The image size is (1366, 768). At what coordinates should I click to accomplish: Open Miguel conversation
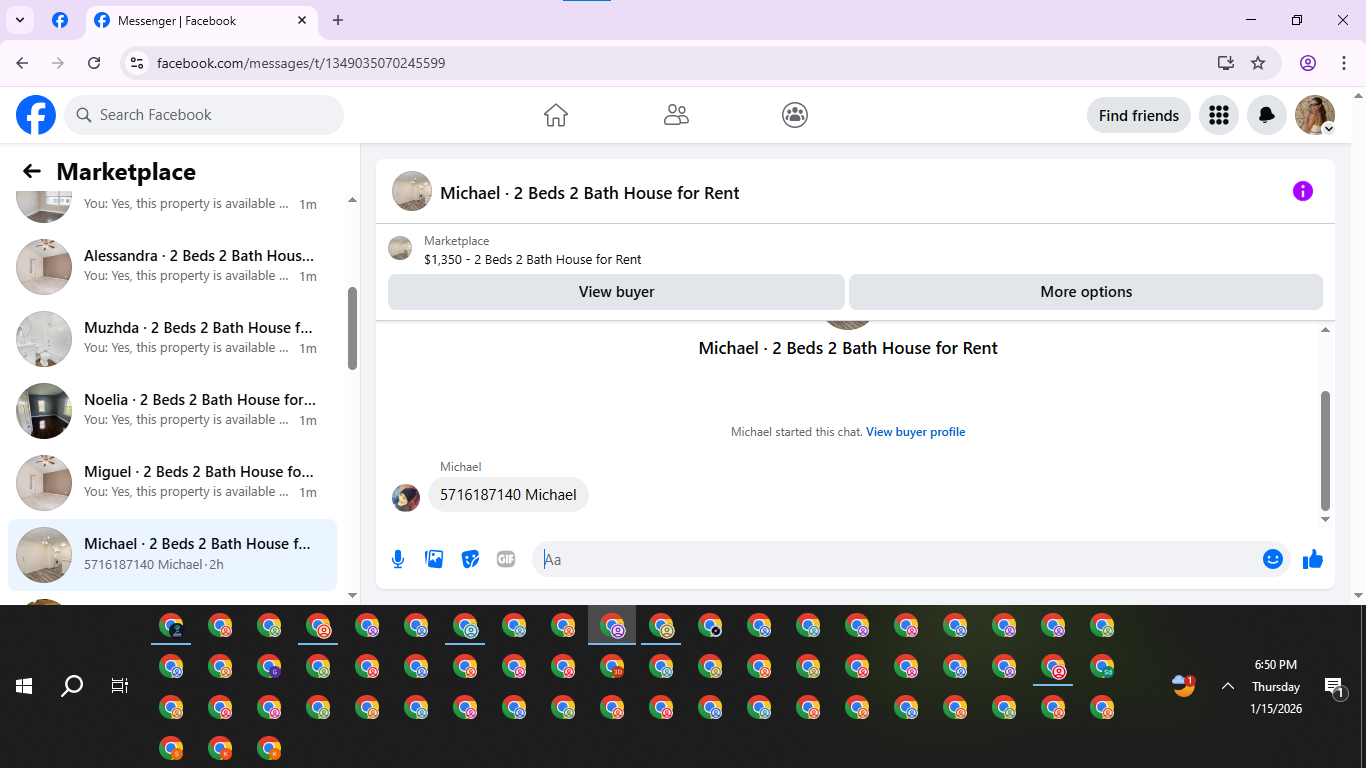172,482
